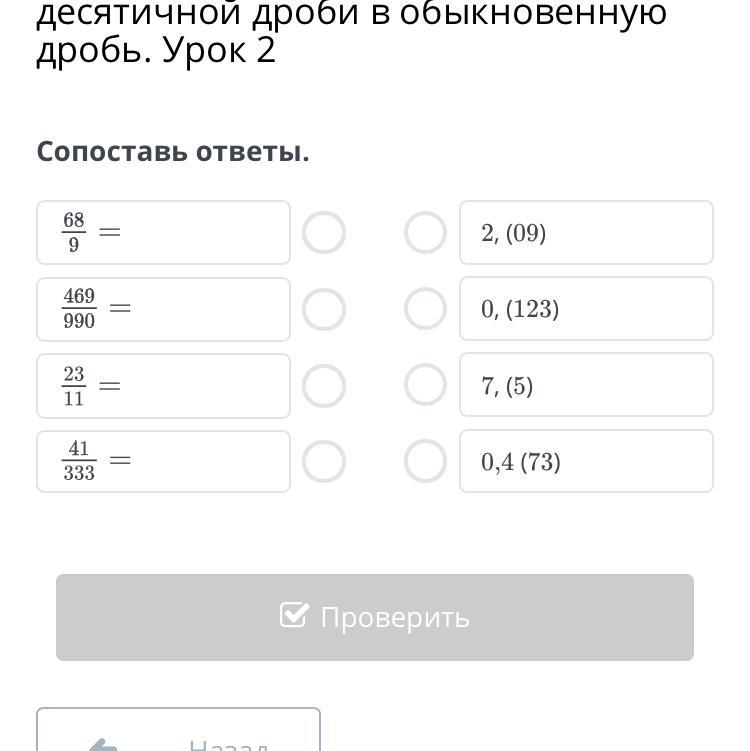Screen dimensions: 750x751
Task: Select the radio circle next to 23/11
Action: click(324, 386)
